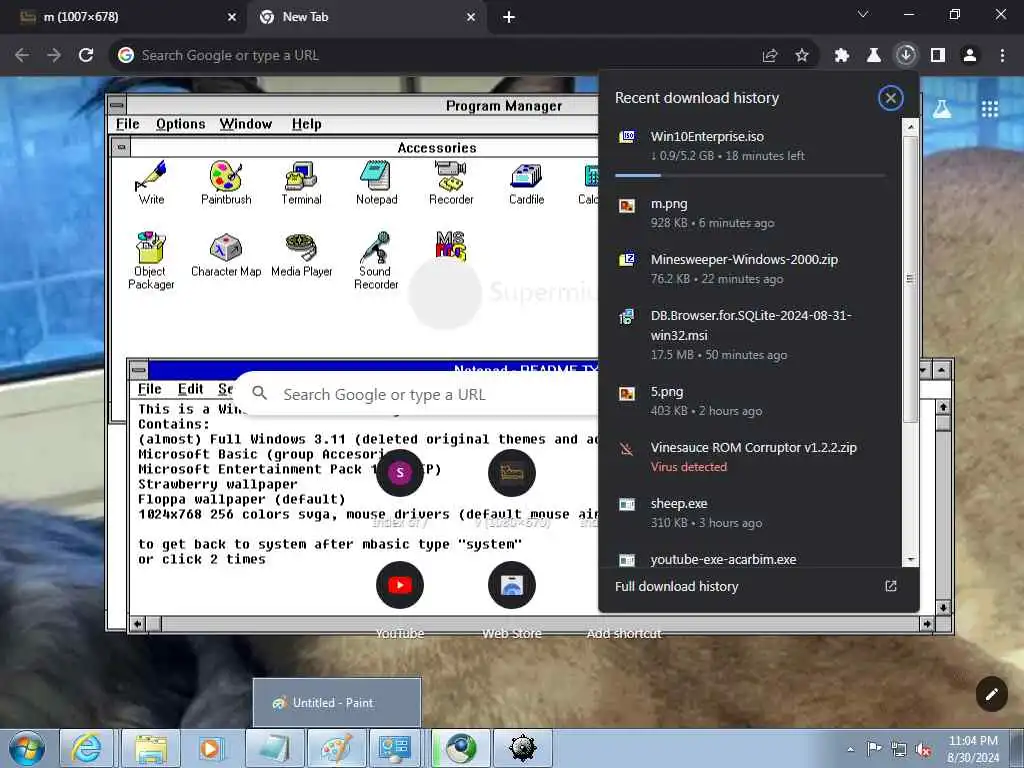Open the Sound Recorder microphone icon
The width and height of the screenshot is (1024, 768).
click(376, 260)
